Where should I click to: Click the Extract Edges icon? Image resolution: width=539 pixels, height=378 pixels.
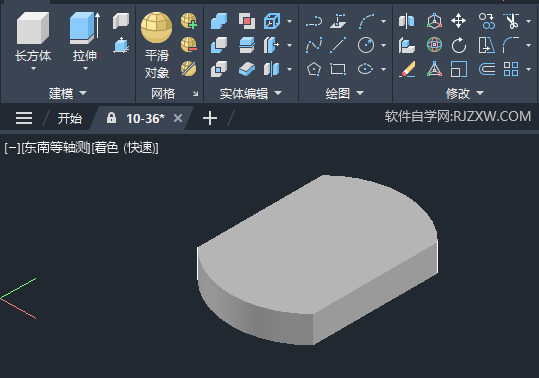click(x=272, y=21)
